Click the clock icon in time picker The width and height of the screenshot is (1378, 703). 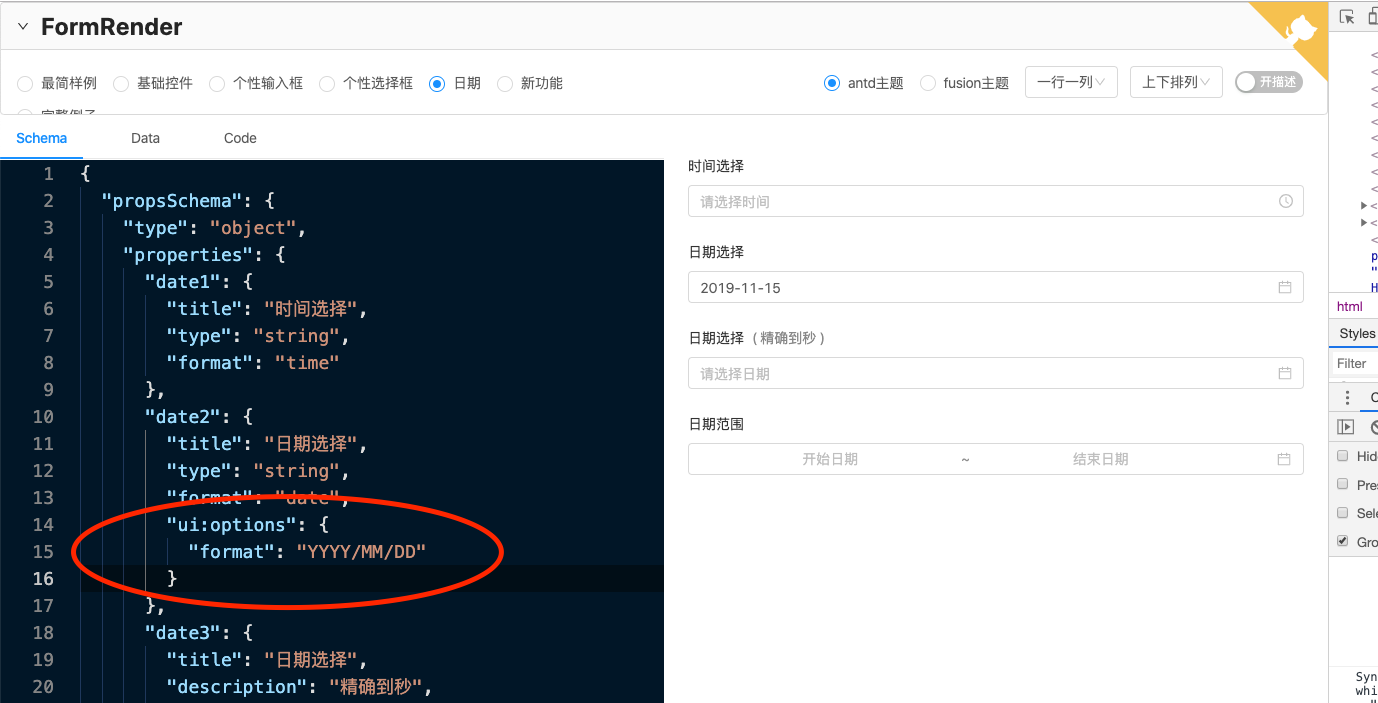click(1286, 201)
